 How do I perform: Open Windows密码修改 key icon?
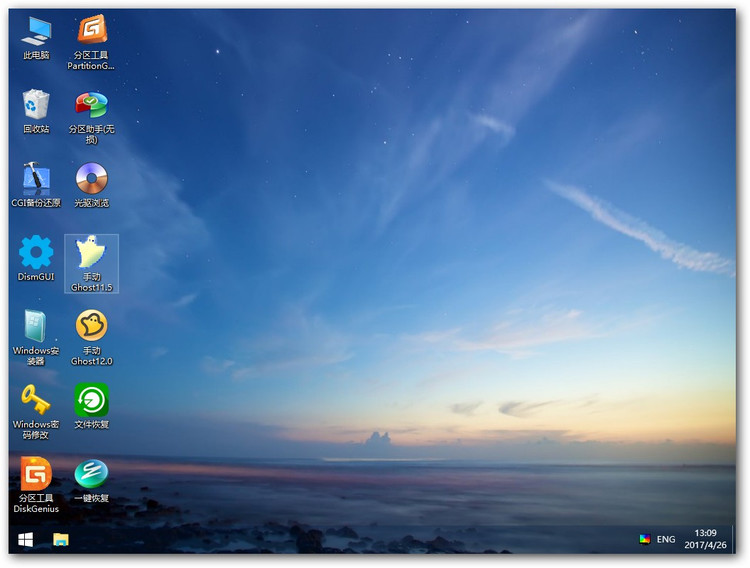pos(36,412)
